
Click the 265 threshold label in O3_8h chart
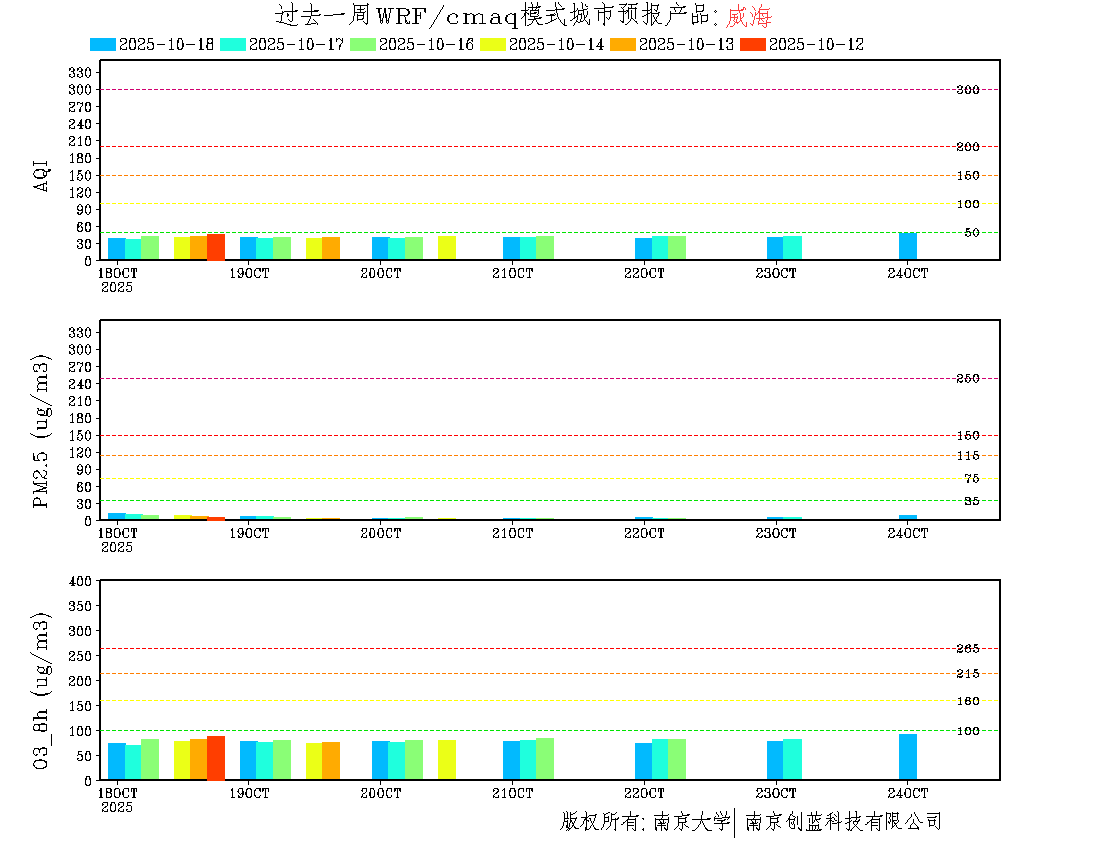tap(967, 649)
